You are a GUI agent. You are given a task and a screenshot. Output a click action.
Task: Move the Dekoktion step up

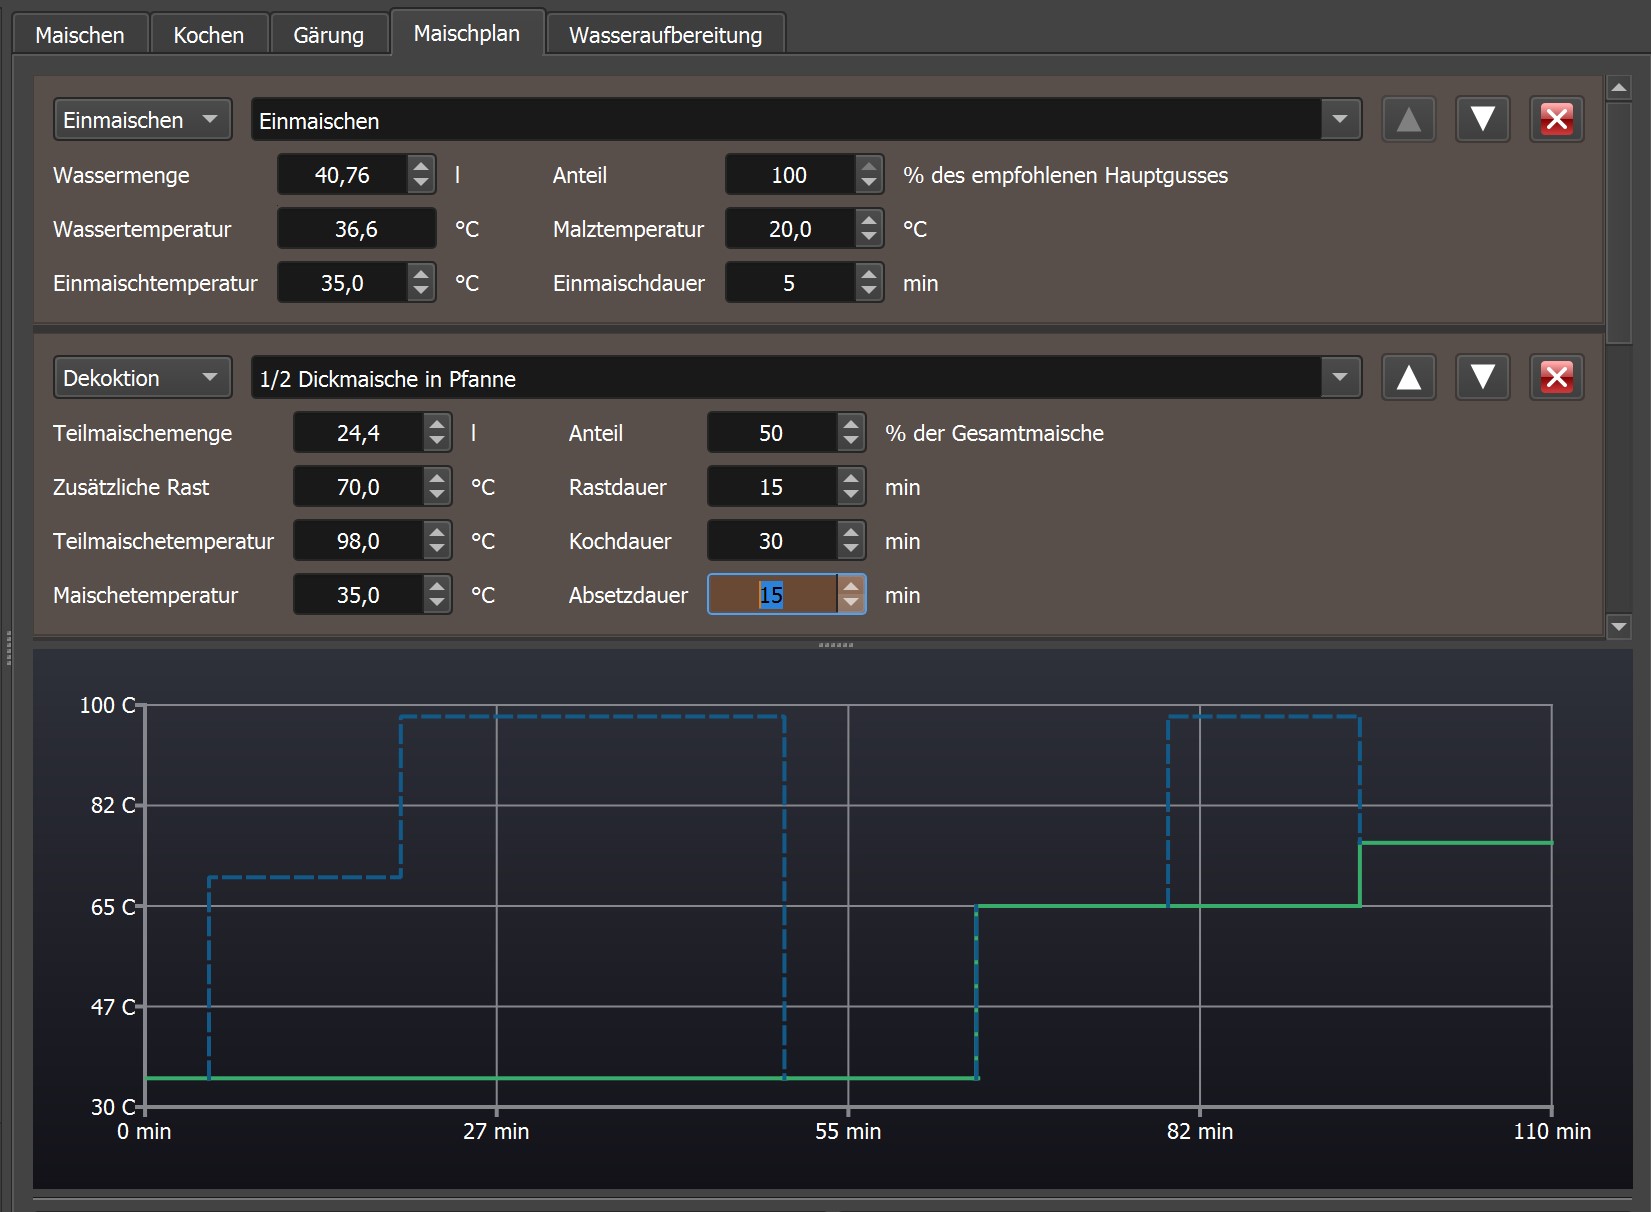click(x=1408, y=378)
